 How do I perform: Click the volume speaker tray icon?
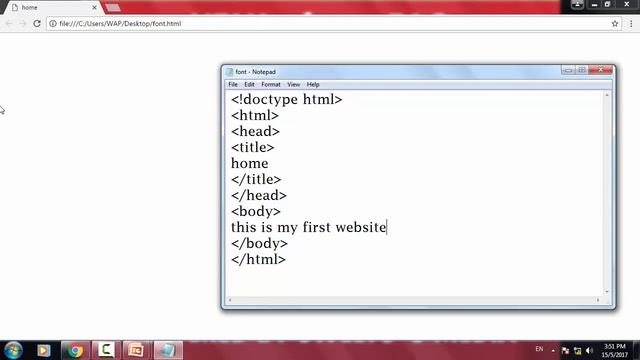point(589,351)
